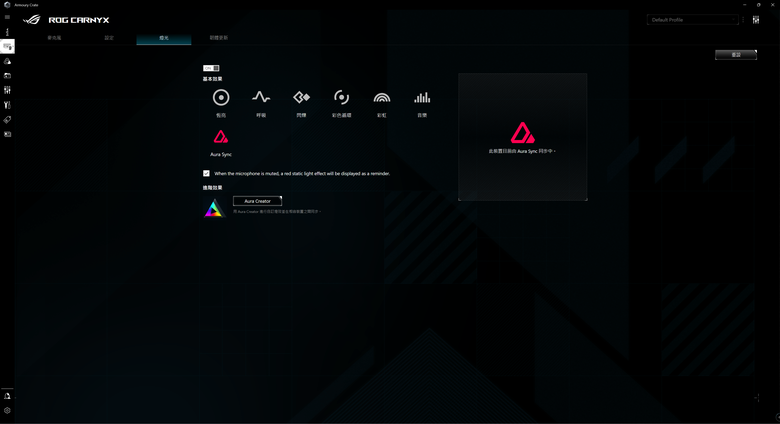Open the highlighted Devices icon in sidebar
Image resolution: width=780 pixels, height=424 pixels.
click(x=7, y=46)
